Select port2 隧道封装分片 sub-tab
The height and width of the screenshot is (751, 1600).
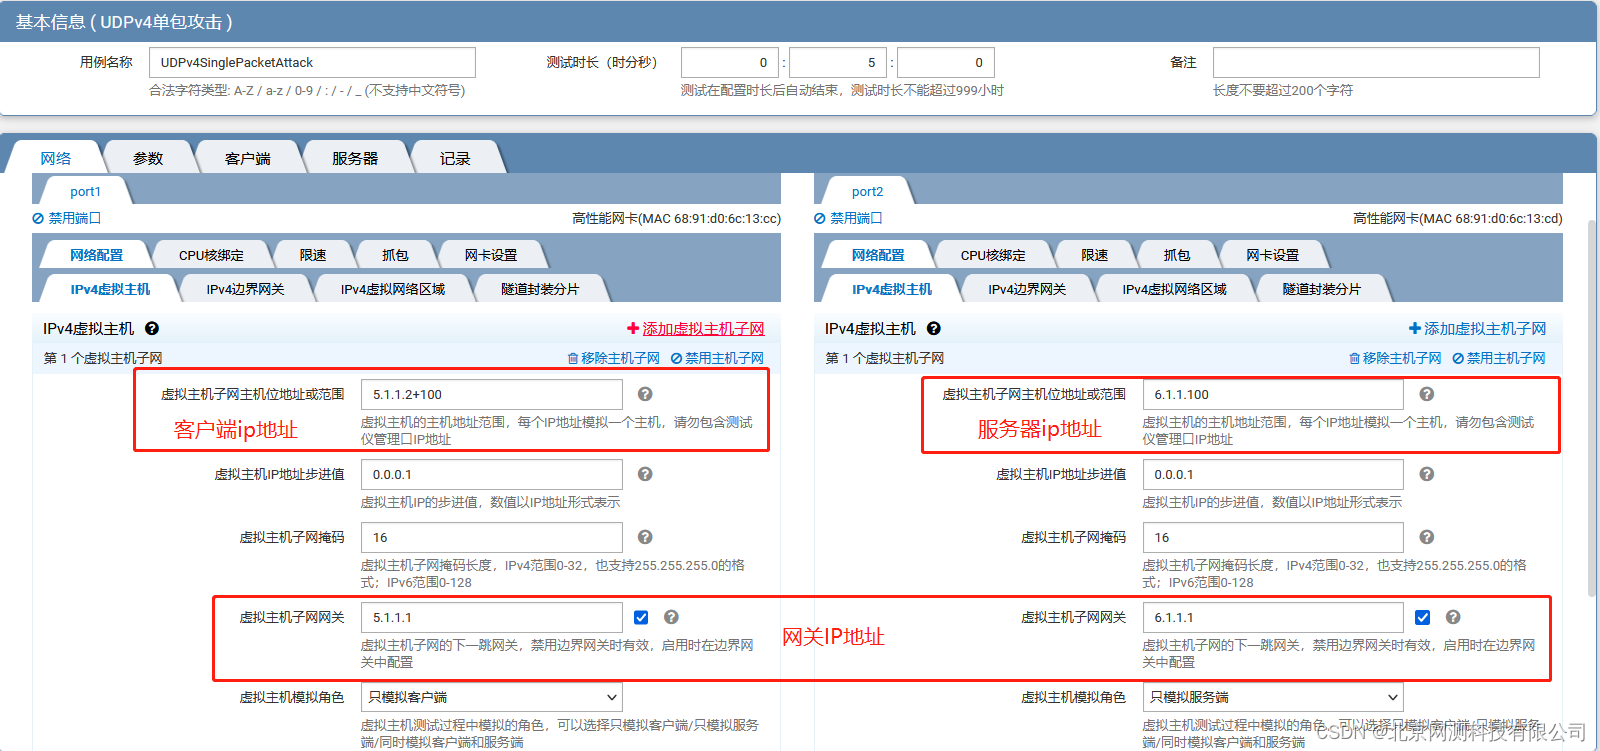click(x=1322, y=289)
